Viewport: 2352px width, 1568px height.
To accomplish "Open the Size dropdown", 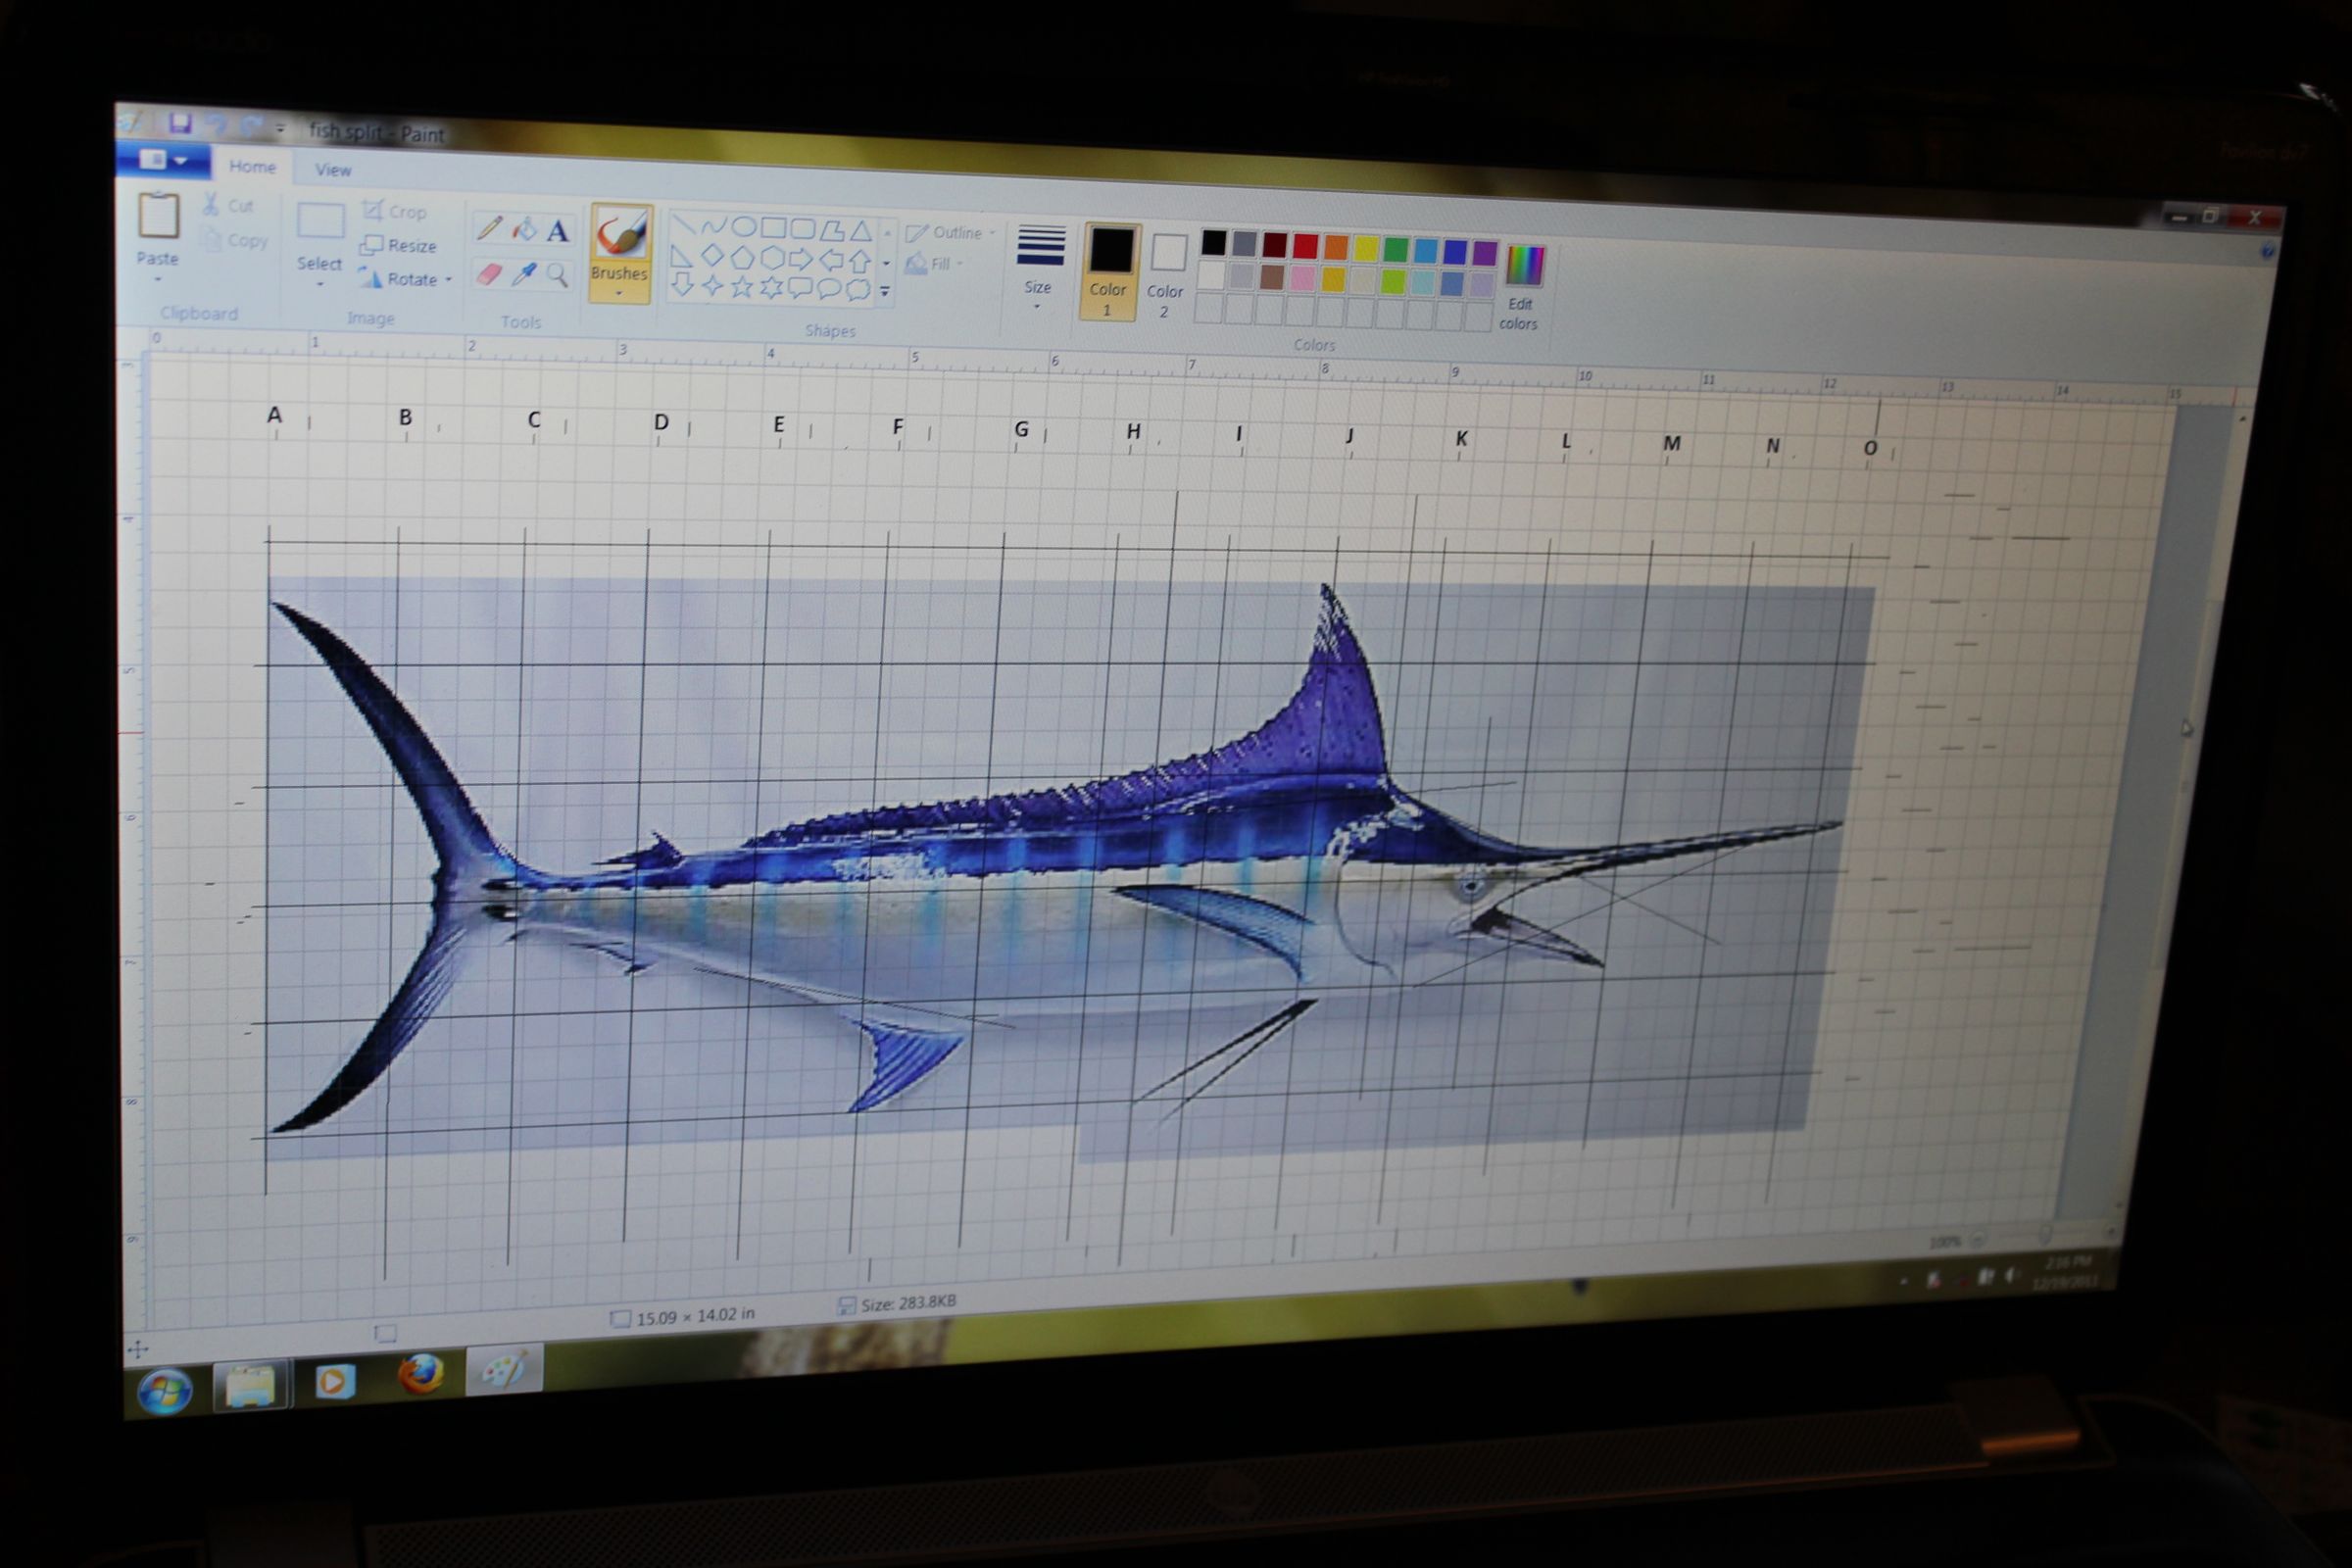I will pyautogui.click(x=1037, y=295).
